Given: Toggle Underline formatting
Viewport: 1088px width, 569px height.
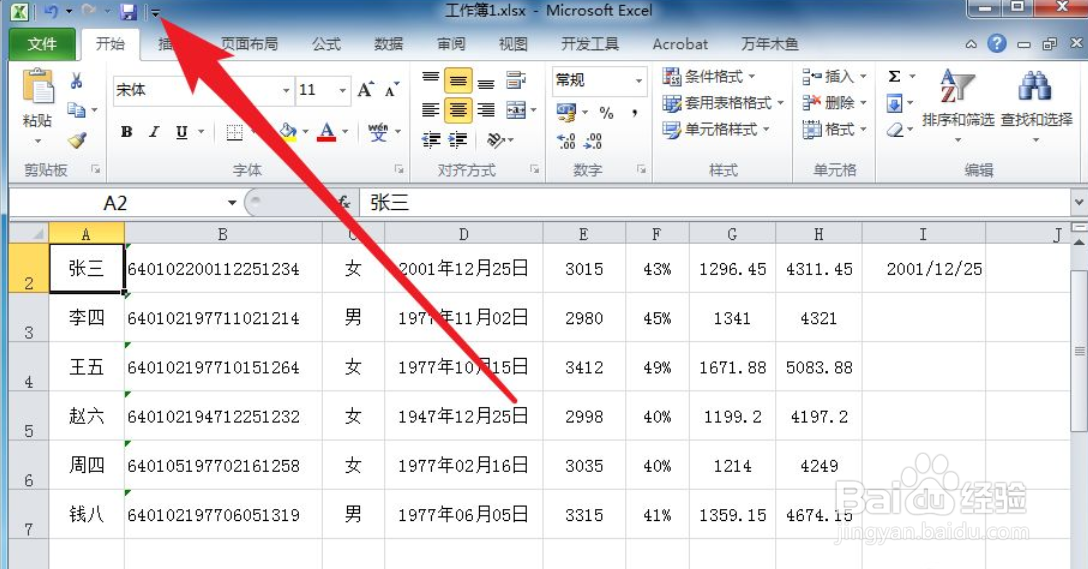Looking at the screenshot, I should (x=182, y=132).
